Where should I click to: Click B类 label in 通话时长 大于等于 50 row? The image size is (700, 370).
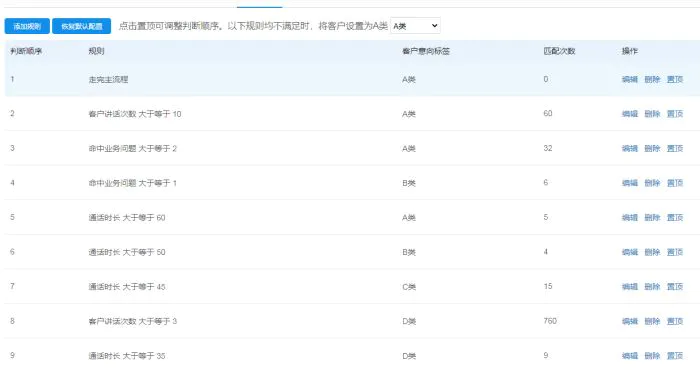(409, 252)
